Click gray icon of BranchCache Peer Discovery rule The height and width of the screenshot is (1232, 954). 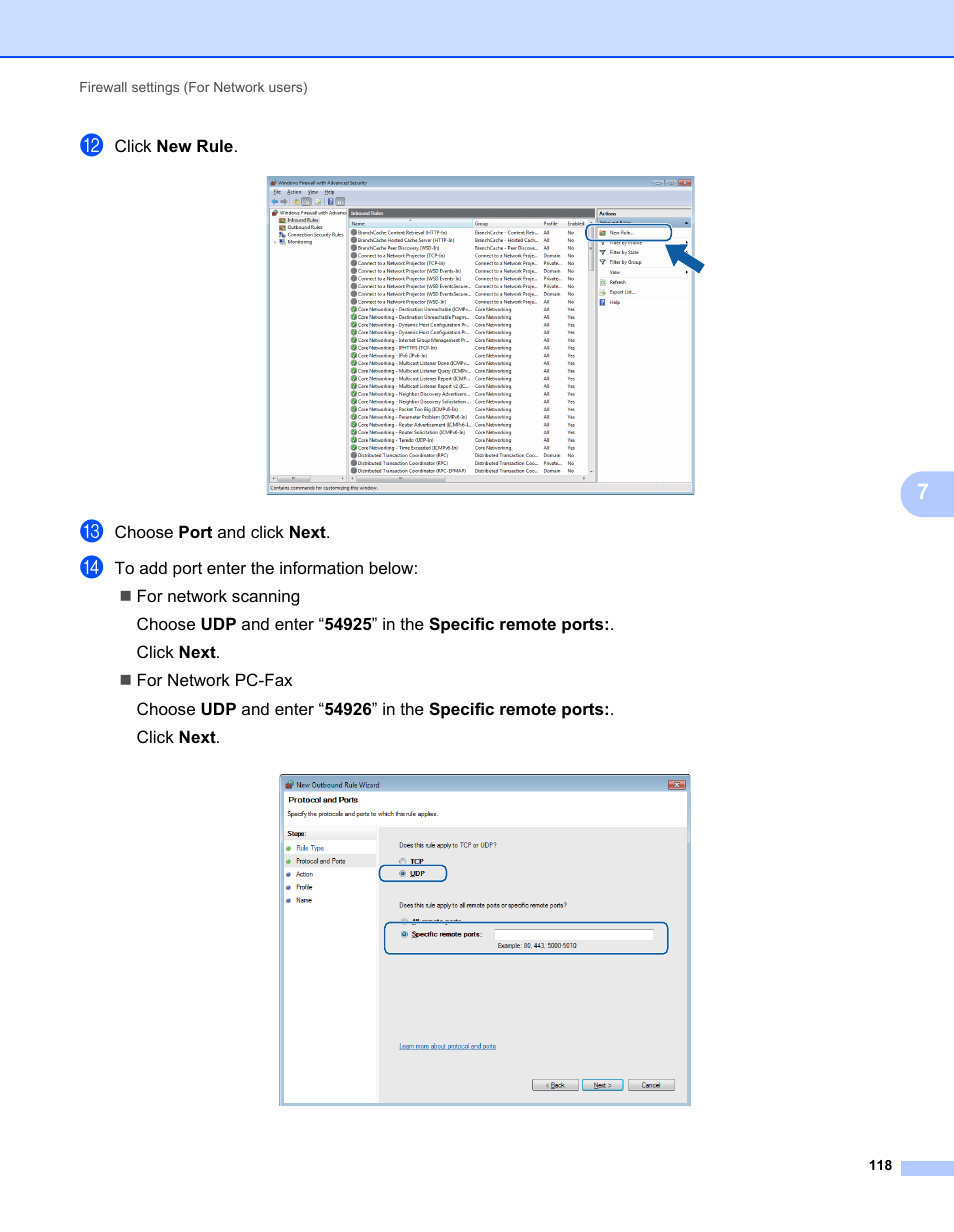coord(354,248)
